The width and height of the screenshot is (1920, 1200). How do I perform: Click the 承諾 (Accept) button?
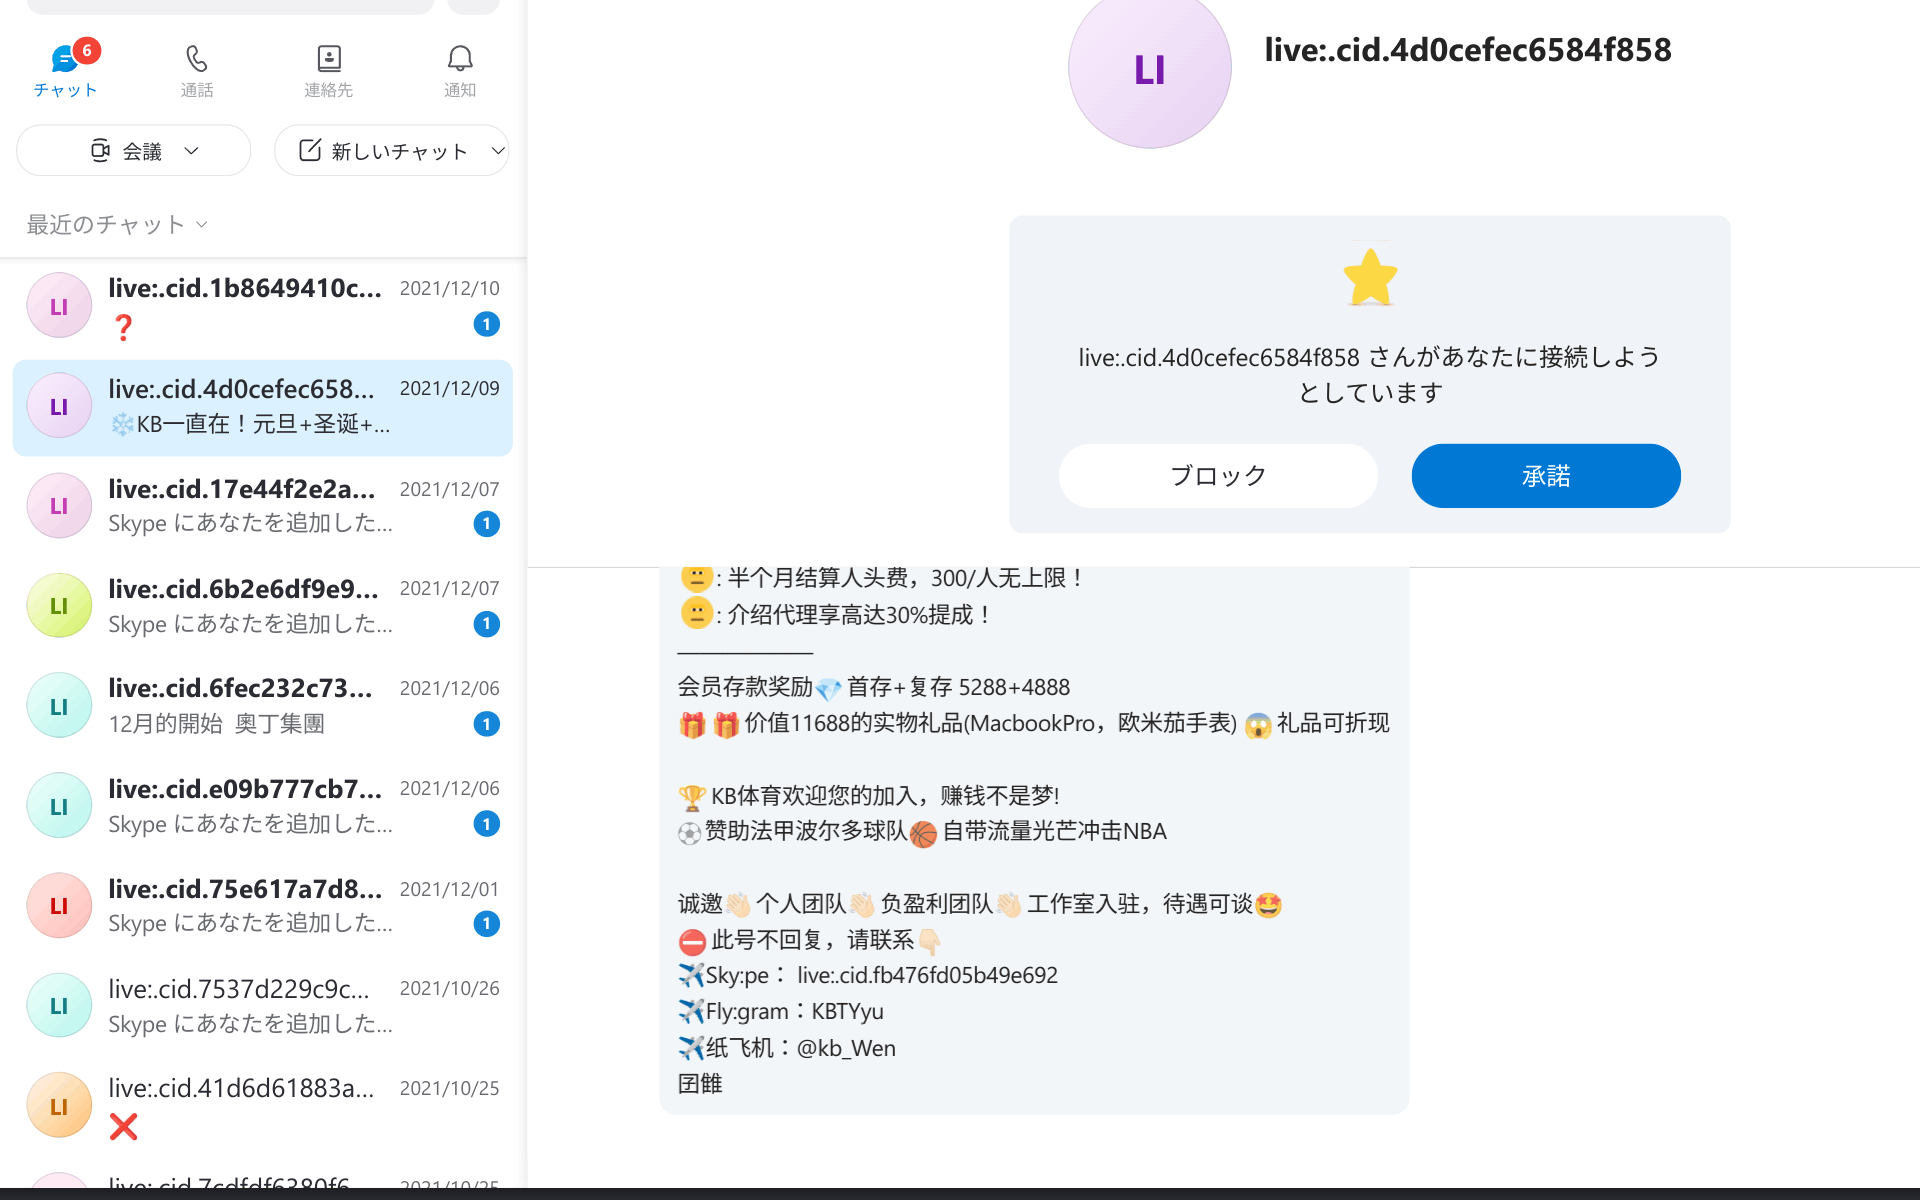[1545, 476]
